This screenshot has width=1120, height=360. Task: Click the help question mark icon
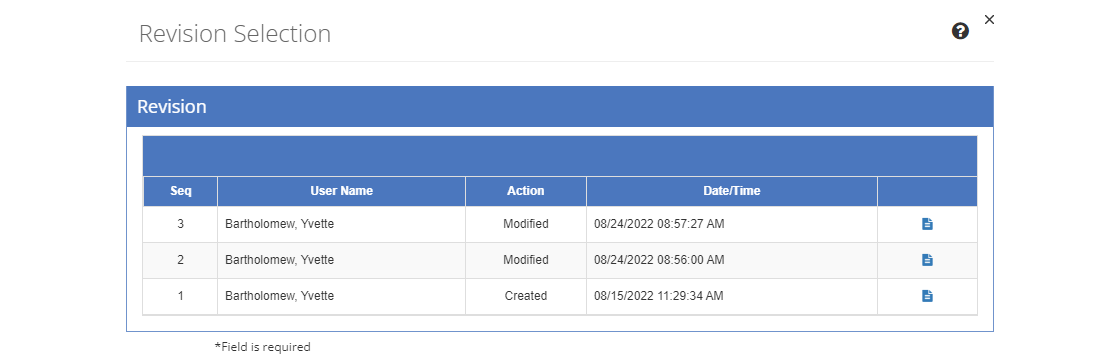pyautogui.click(x=961, y=31)
